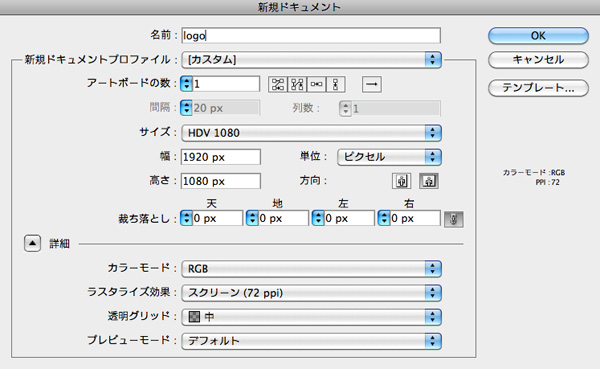Open the カラーモード RGB dropdown
This screenshot has width=600, height=369.
pos(311,269)
